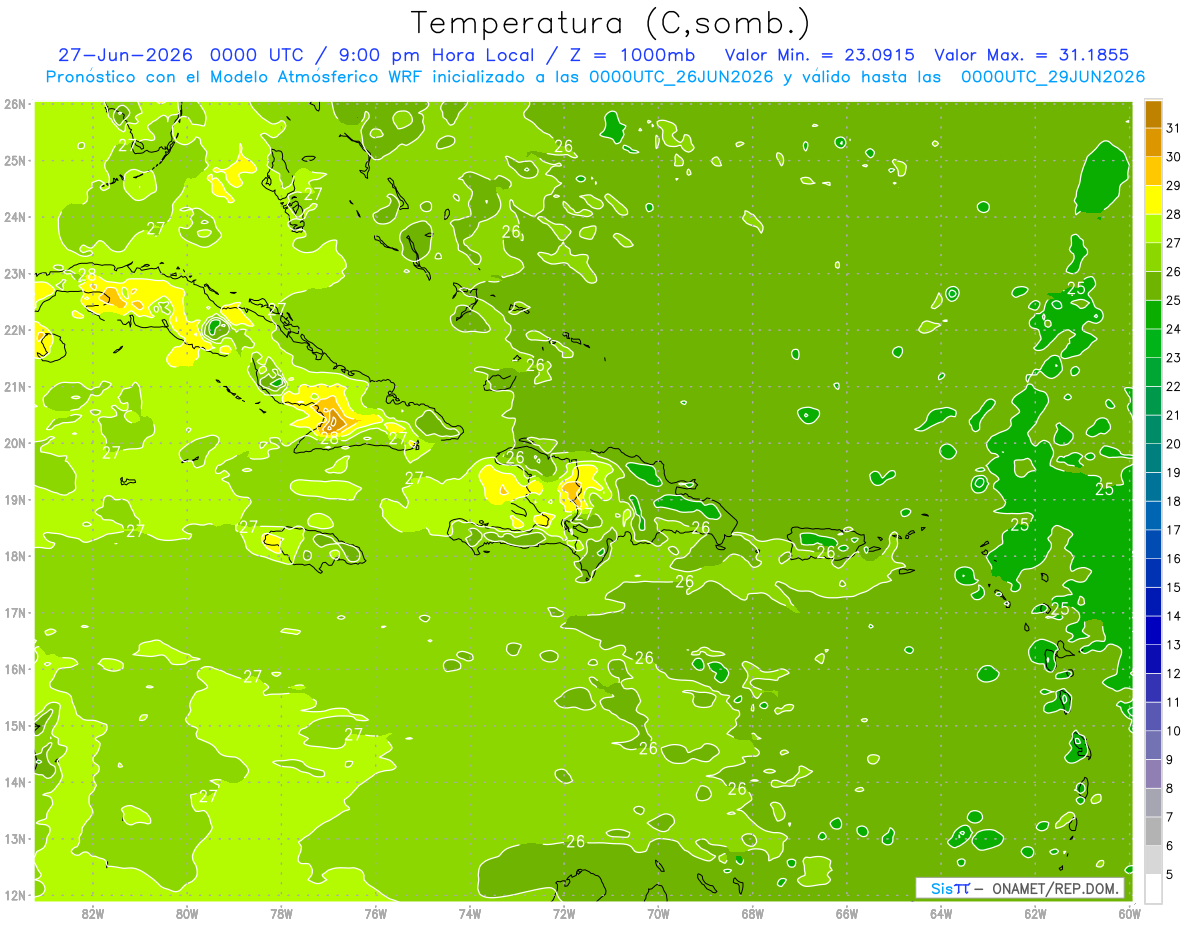Click the 82W longitude axis label
This screenshot has width=1200, height=927.
point(93,913)
